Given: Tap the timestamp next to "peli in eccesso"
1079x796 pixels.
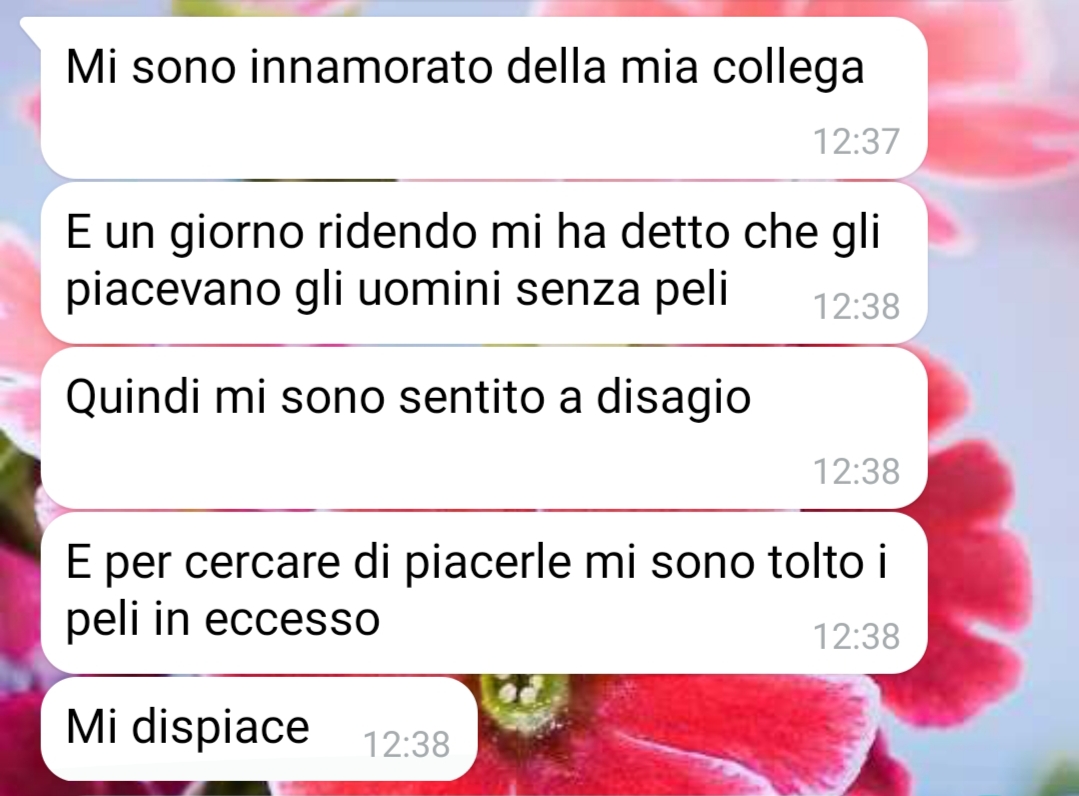Looking at the screenshot, I should pos(856,637).
